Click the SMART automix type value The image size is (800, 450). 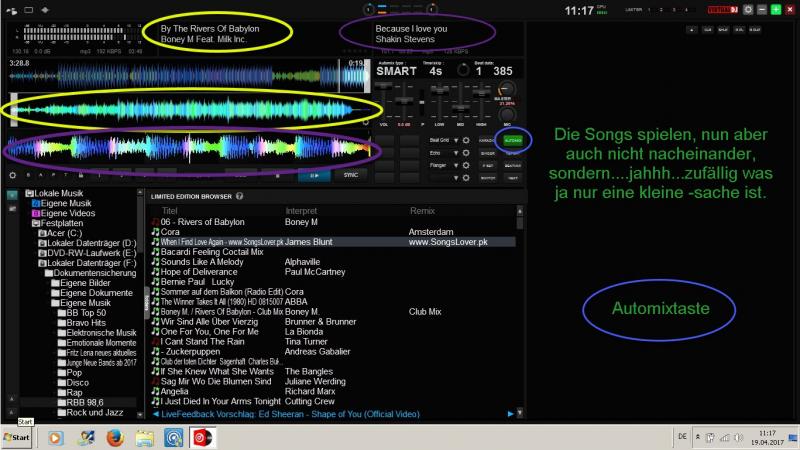point(396,71)
